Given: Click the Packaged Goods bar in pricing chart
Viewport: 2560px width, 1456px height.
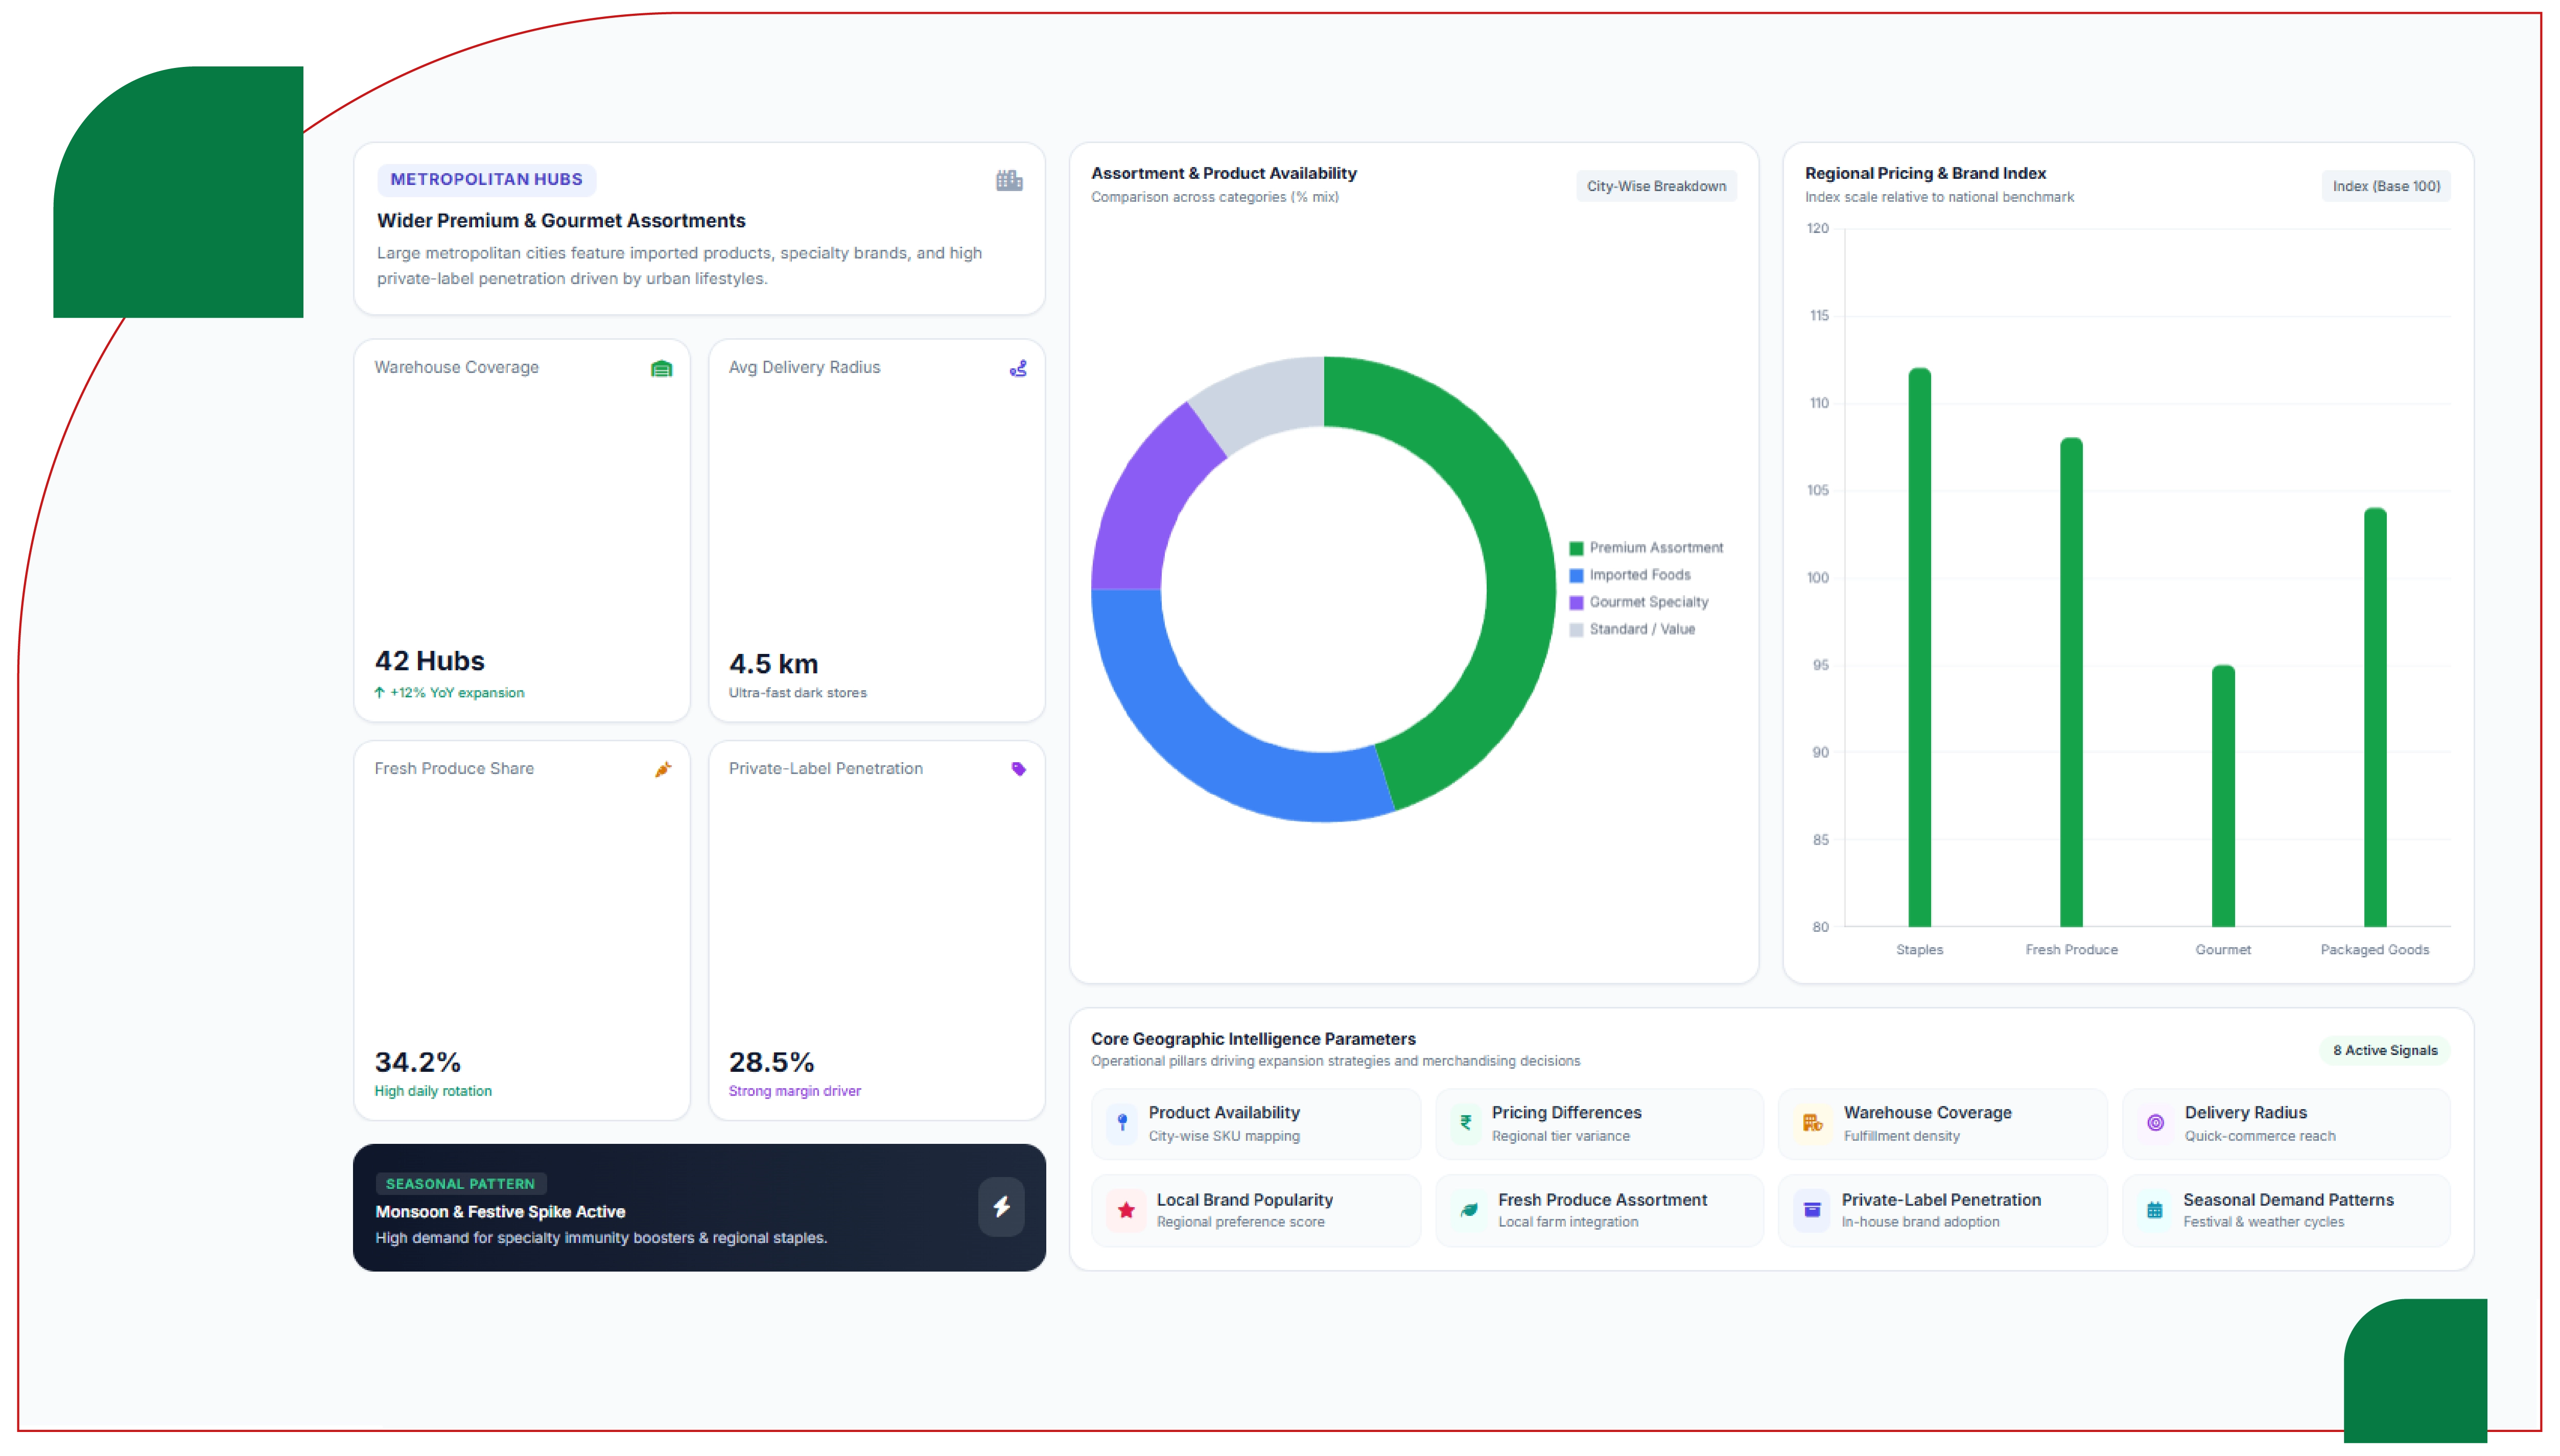Looking at the screenshot, I should tap(2375, 718).
